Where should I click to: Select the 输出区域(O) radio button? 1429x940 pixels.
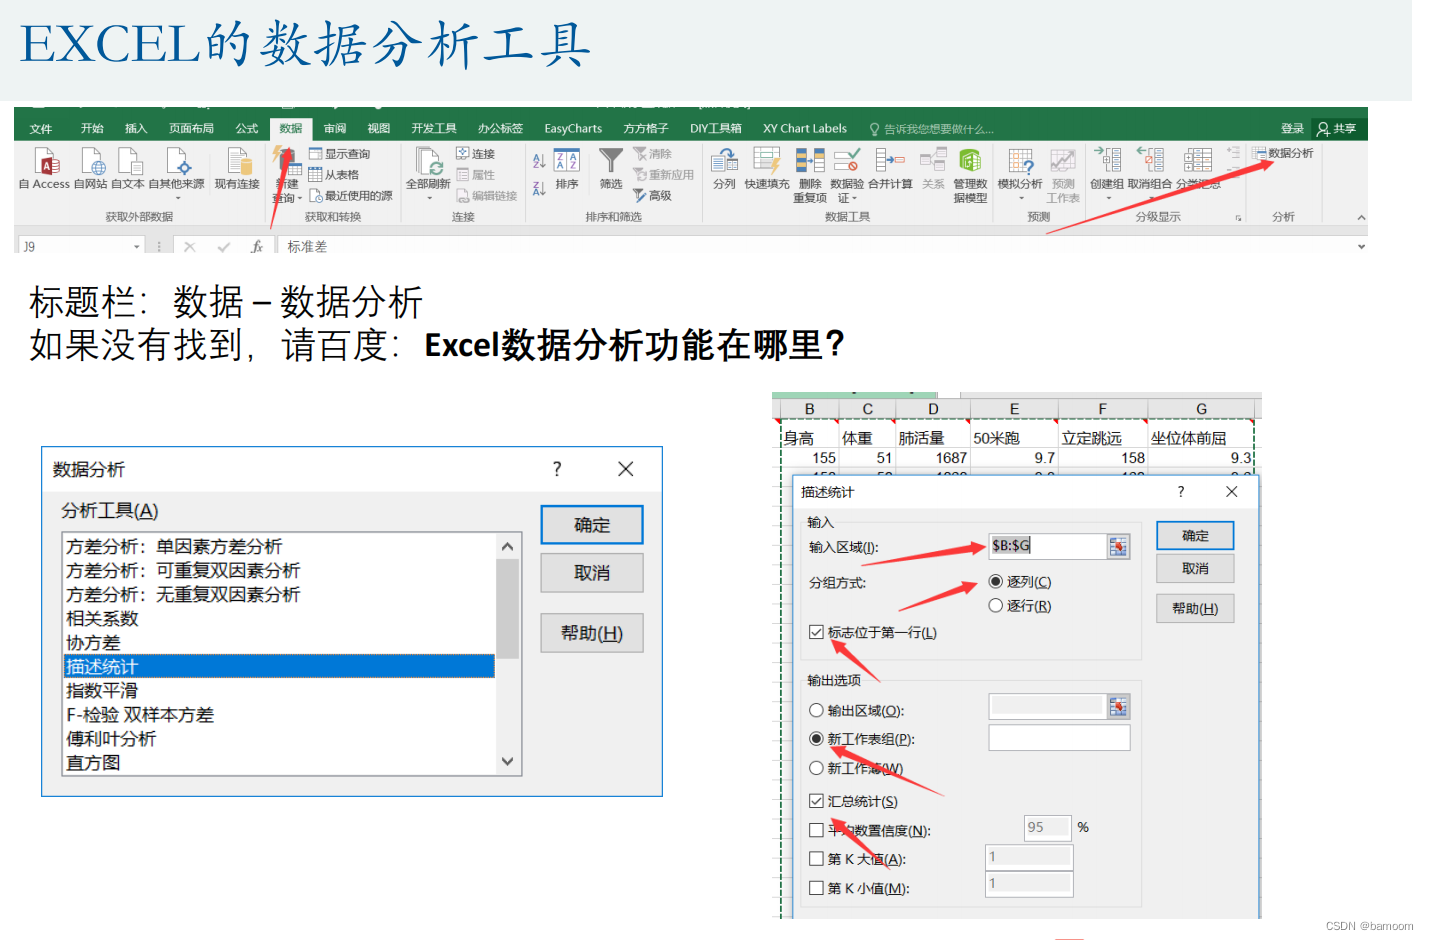816,711
